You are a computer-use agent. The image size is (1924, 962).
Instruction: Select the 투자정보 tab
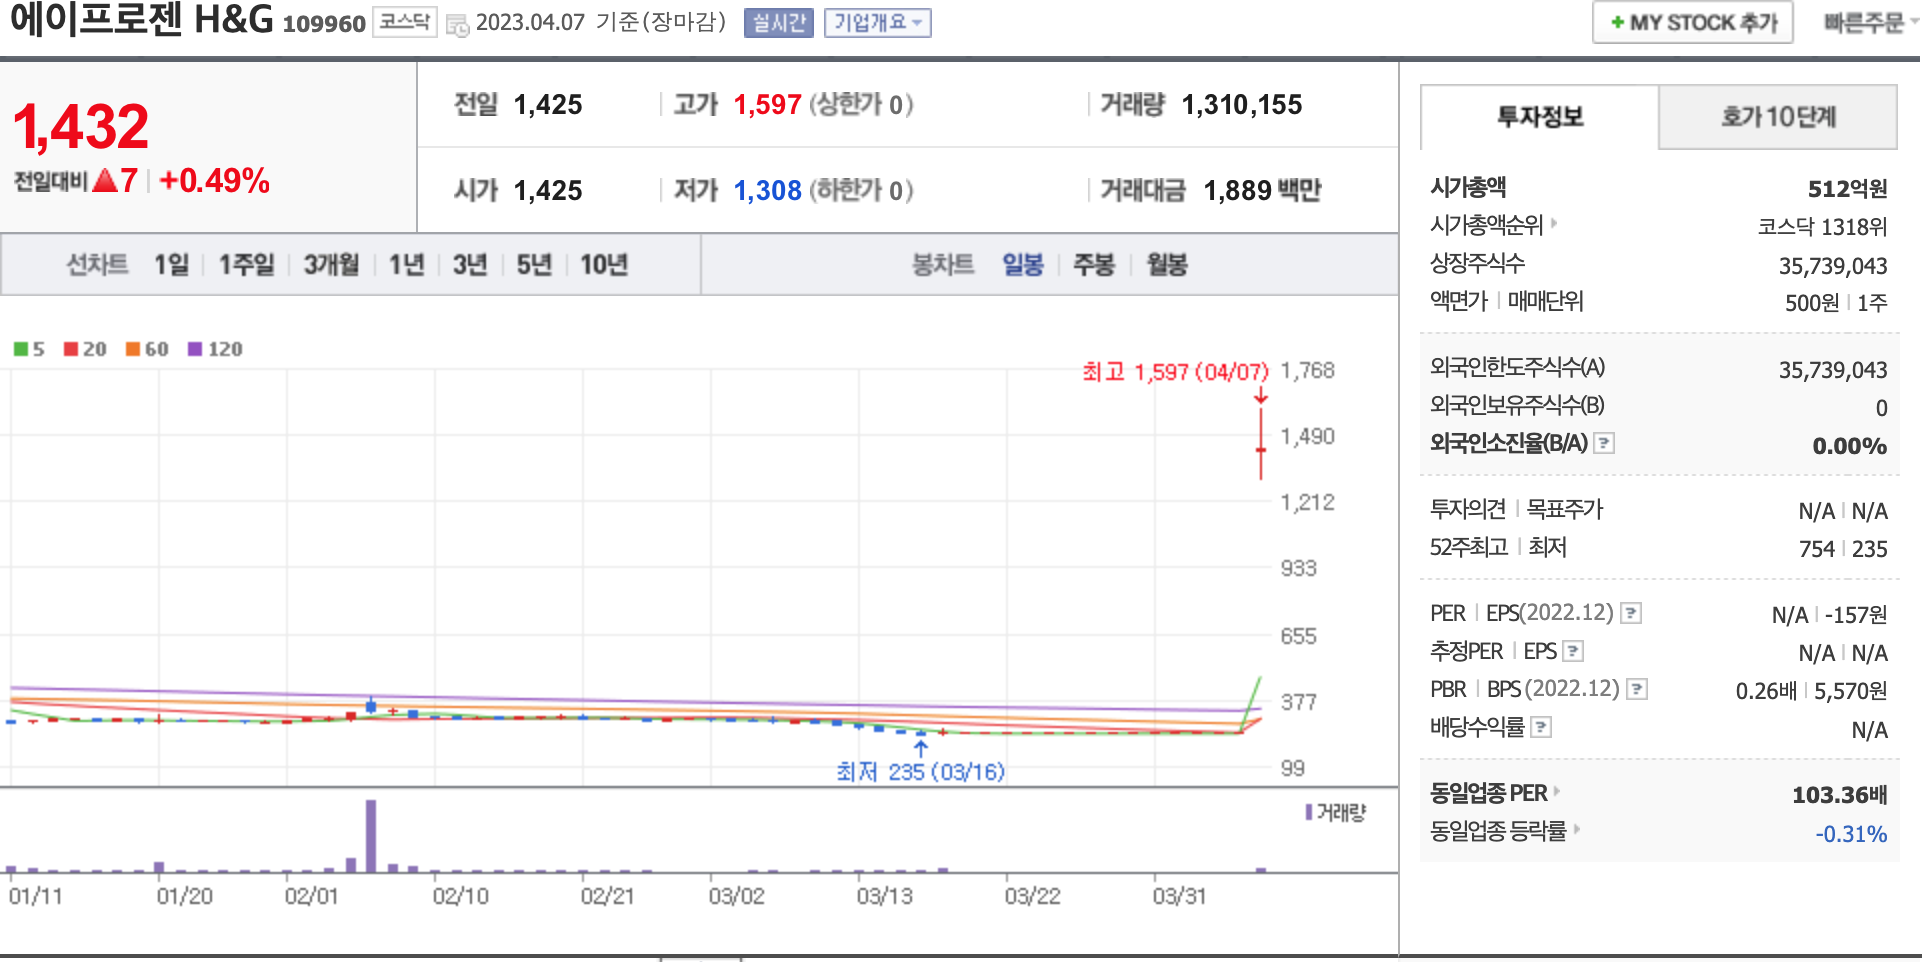[1539, 117]
